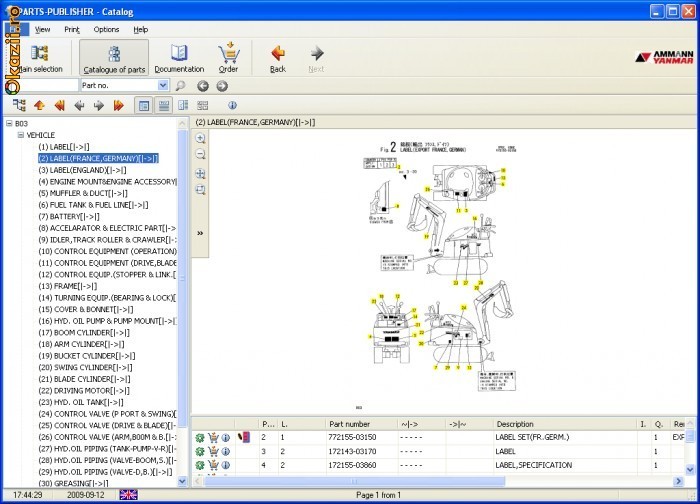Click the parts table horizontal scrollbar thumb
The width and height of the screenshot is (700, 504).
pos(354,481)
